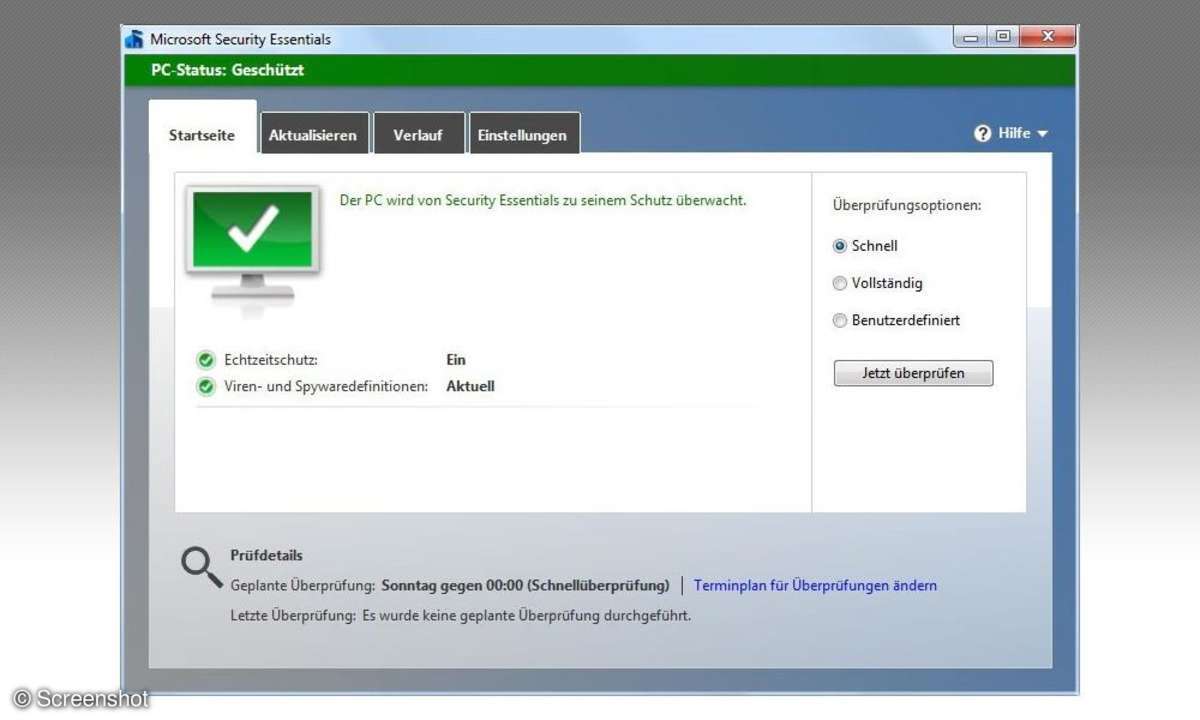Click 'Es wurde keine geplante Überprüfung durchgeführt.' text
The image size is (1200, 720).
point(526,615)
